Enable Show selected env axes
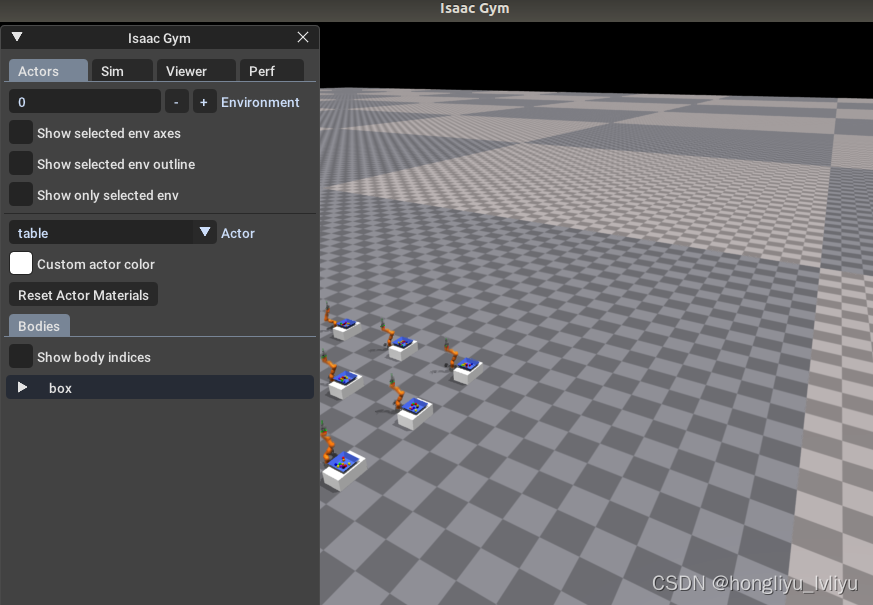Image resolution: width=873 pixels, height=605 pixels. 21,133
